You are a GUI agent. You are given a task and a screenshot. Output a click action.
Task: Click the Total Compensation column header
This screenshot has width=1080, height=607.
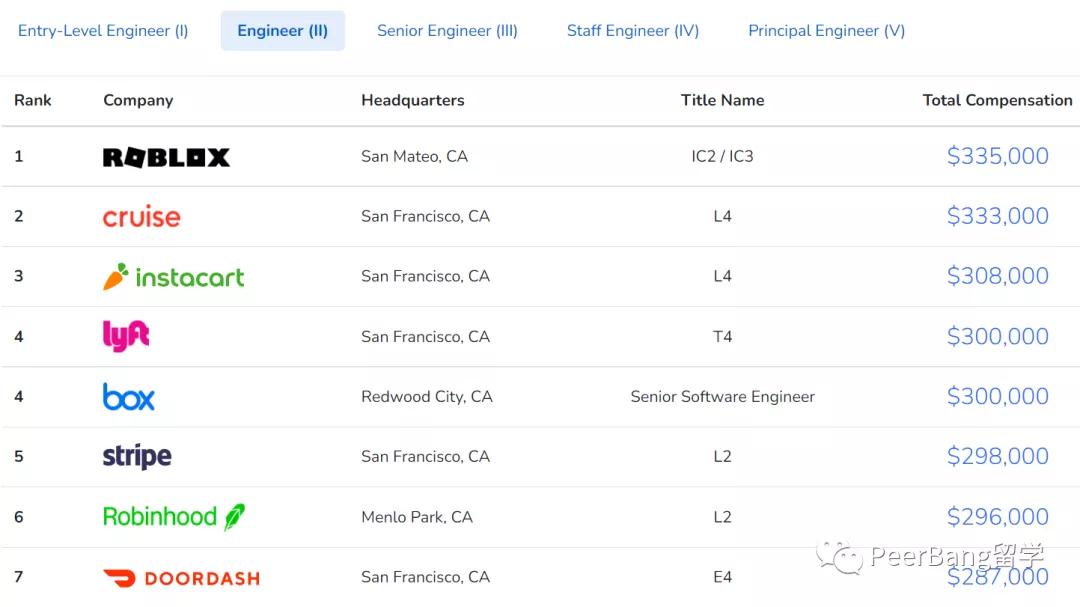click(997, 100)
